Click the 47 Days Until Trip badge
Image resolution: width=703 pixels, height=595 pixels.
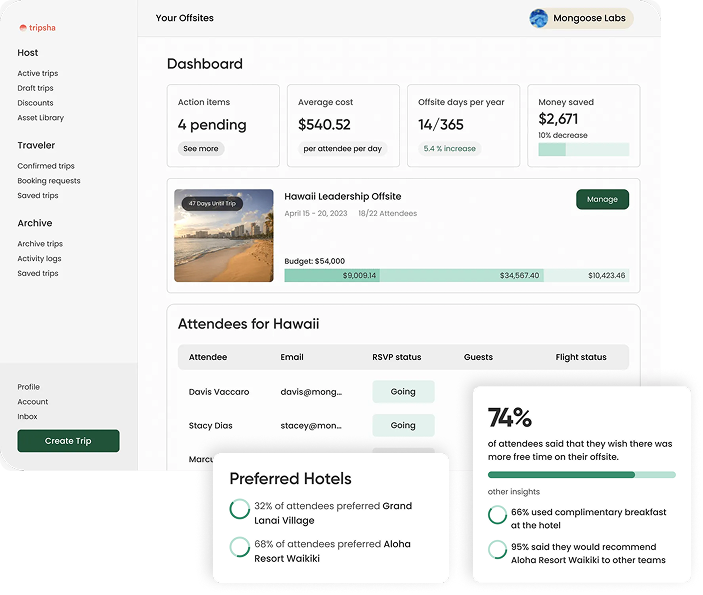pos(211,203)
